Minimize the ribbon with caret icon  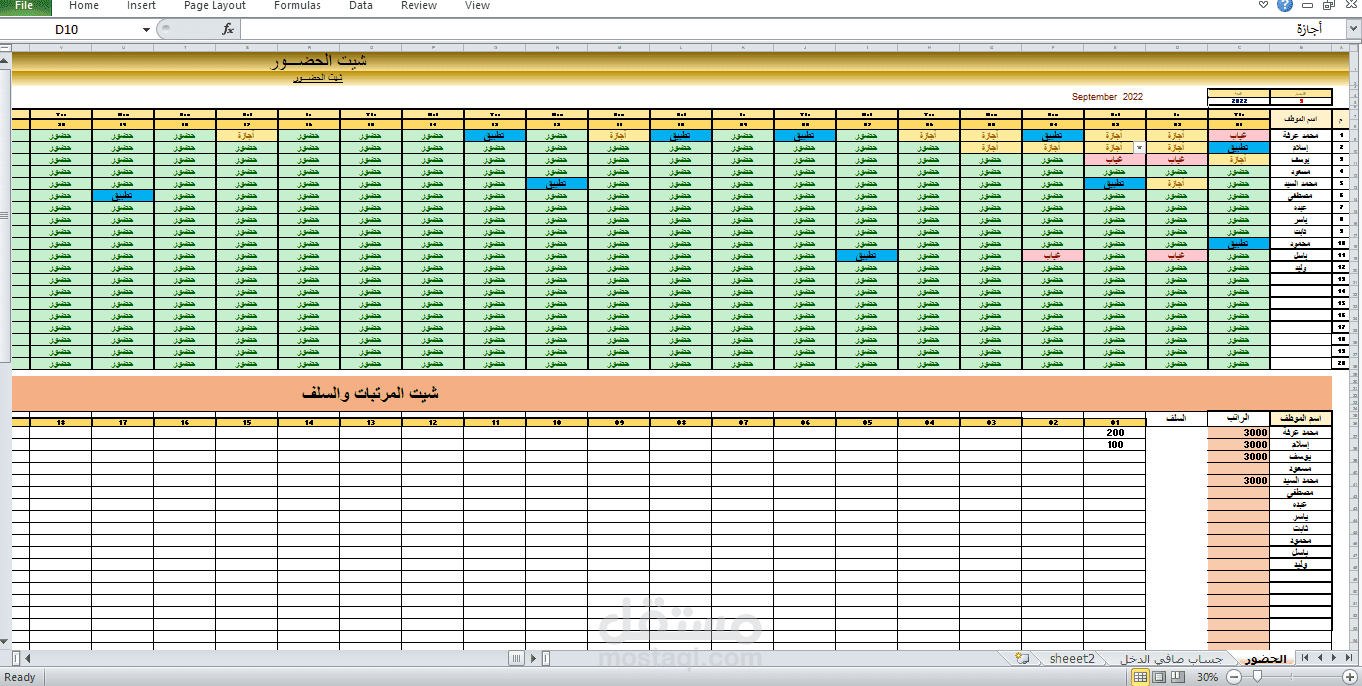[1263, 6]
